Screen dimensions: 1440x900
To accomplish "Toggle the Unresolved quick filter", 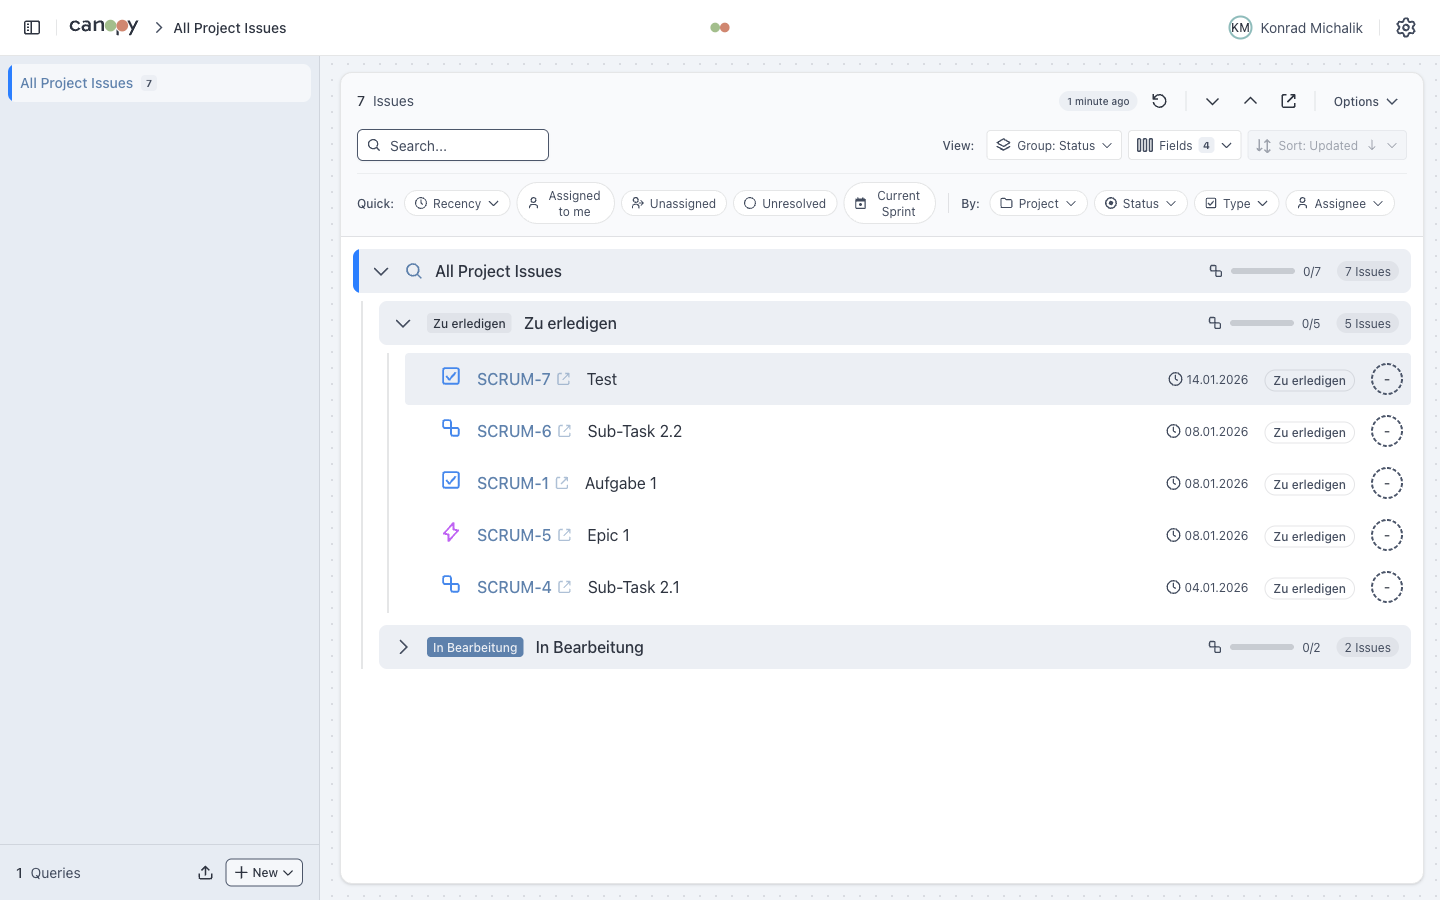I will [x=785, y=204].
